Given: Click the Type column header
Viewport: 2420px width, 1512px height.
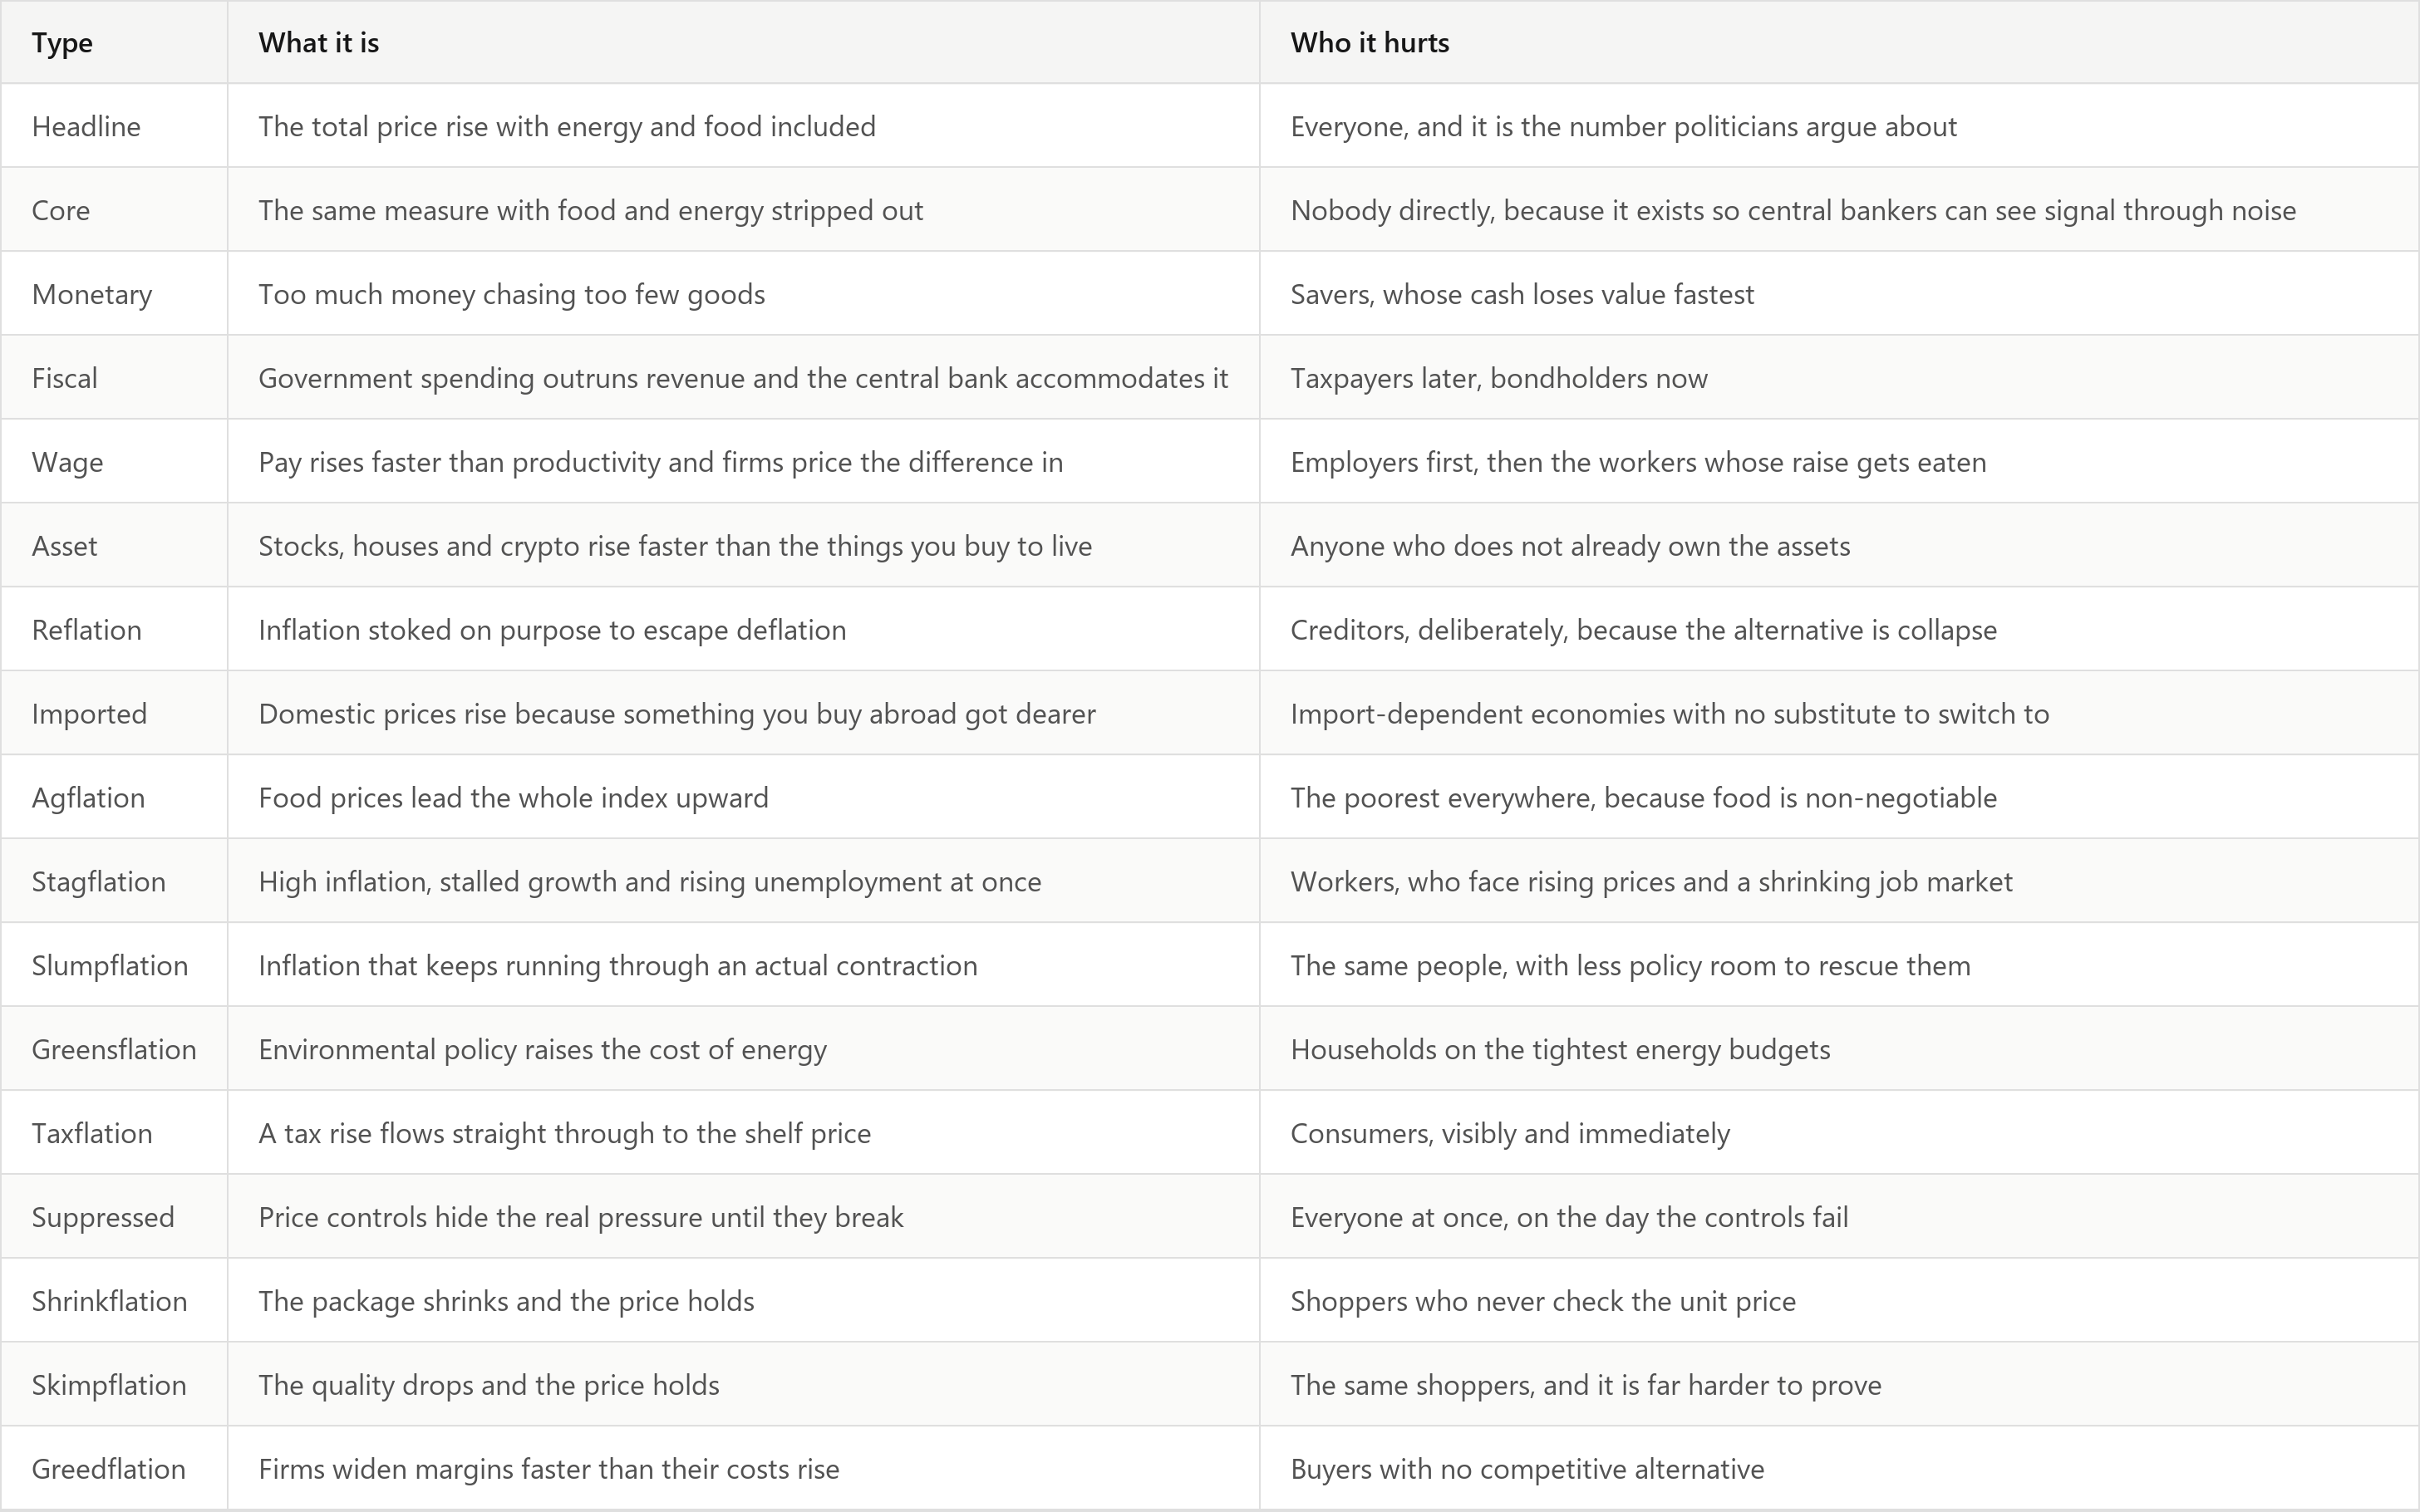Looking at the screenshot, I should [x=62, y=43].
